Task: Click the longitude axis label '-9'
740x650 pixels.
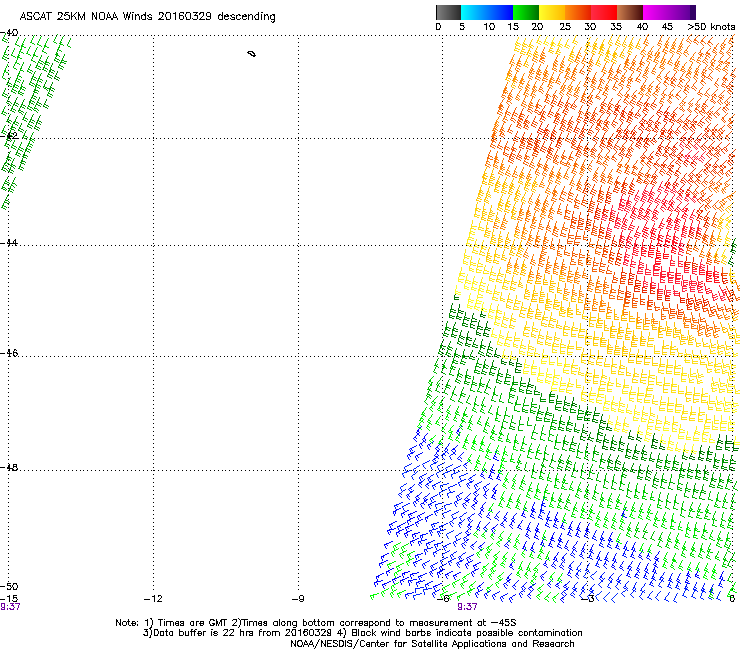Action: pyautogui.click(x=298, y=599)
